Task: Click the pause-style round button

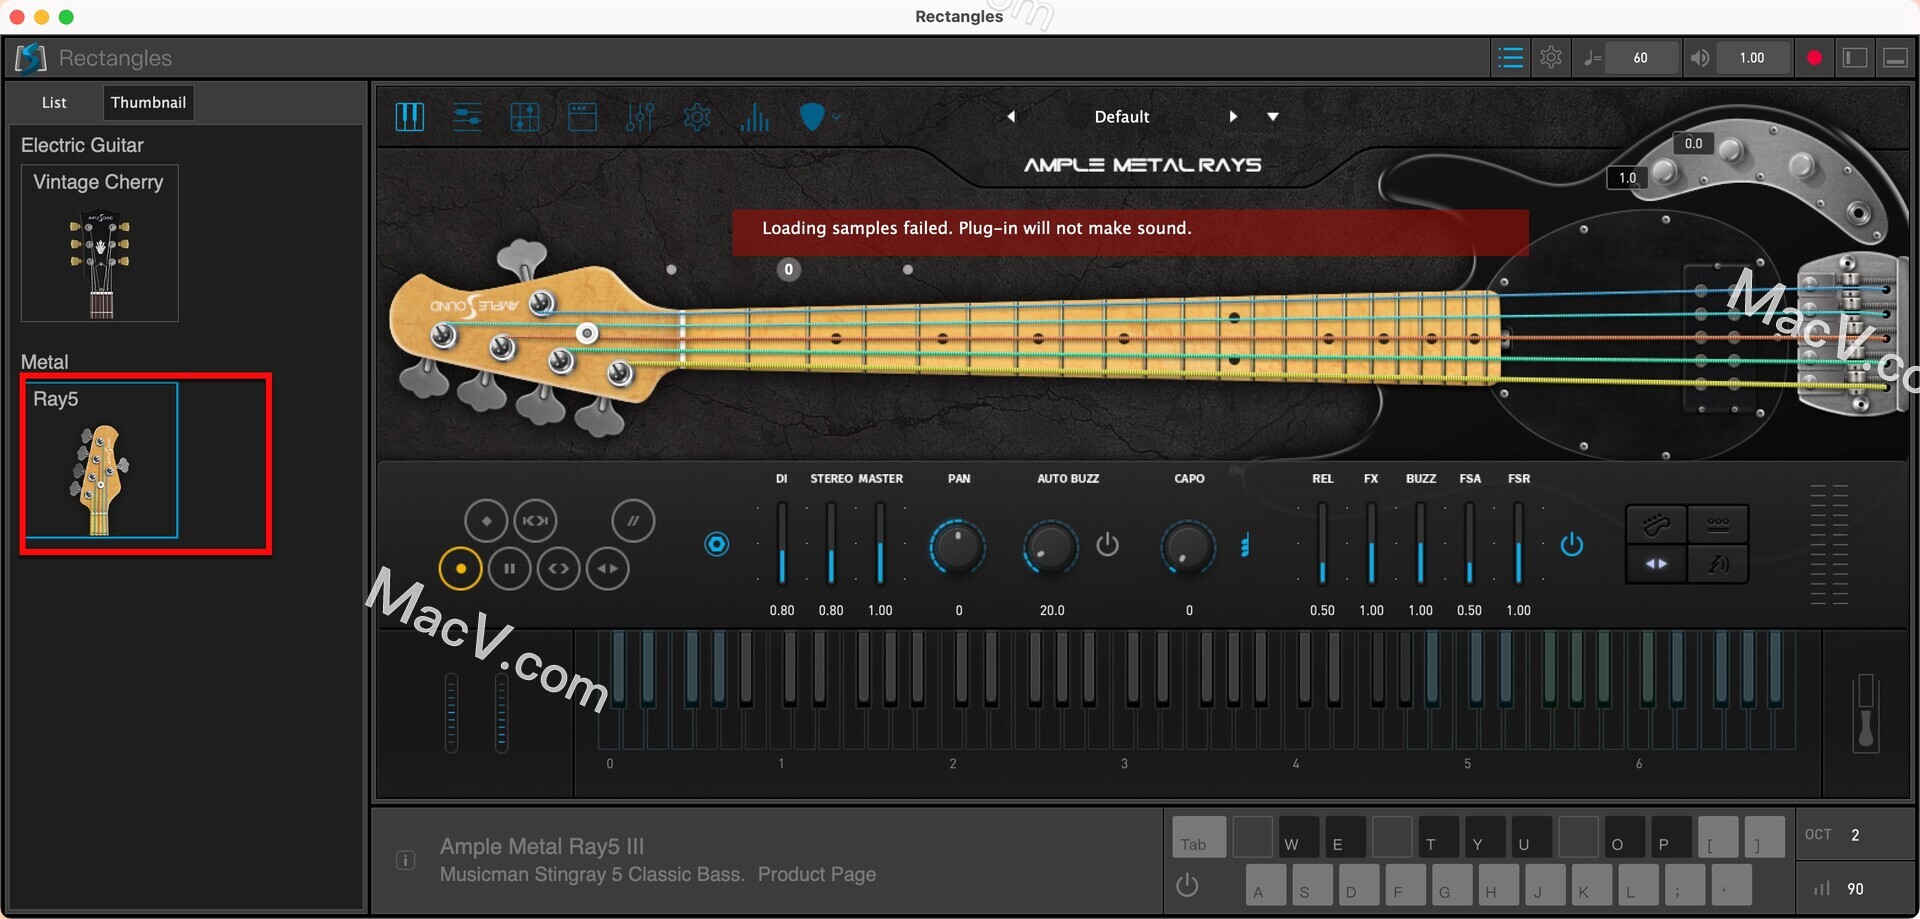Action: (510, 569)
